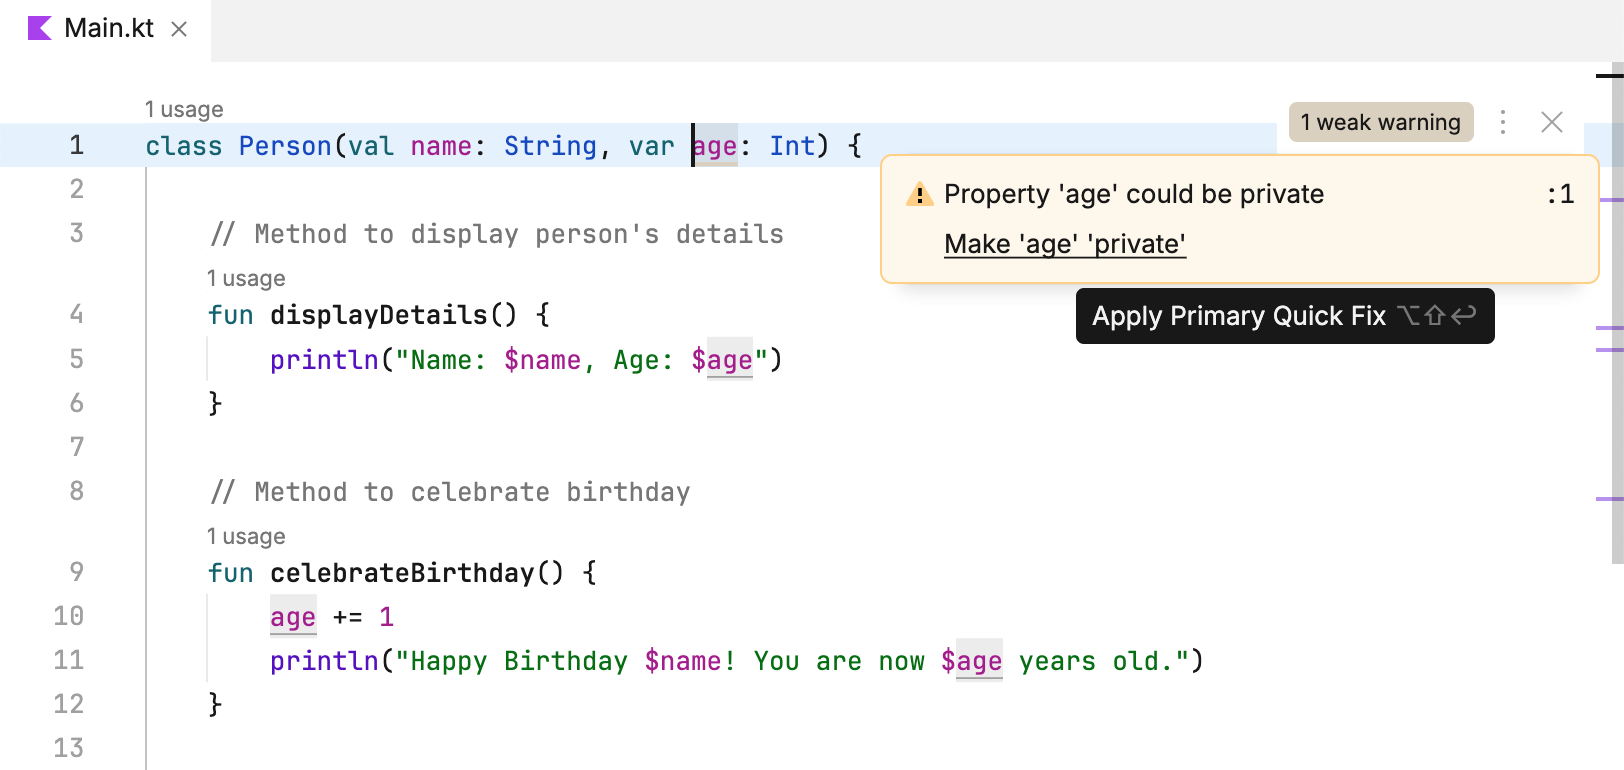Click 'age' variable on line 10
1624x770 pixels.
coord(293,618)
